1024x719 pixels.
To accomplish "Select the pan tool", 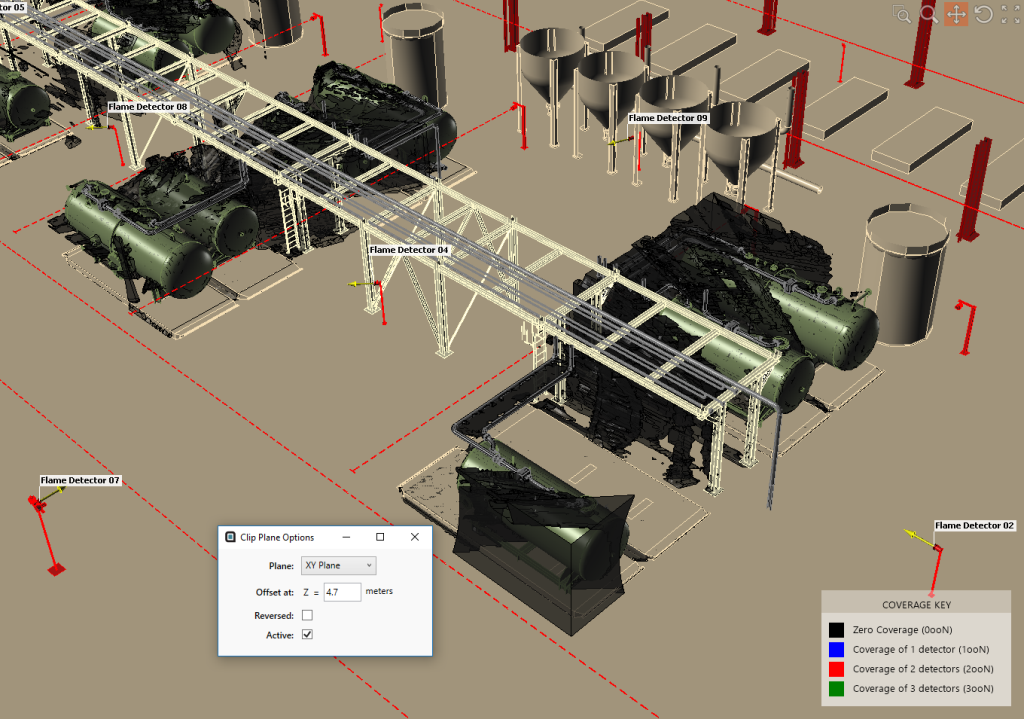I will (955, 14).
